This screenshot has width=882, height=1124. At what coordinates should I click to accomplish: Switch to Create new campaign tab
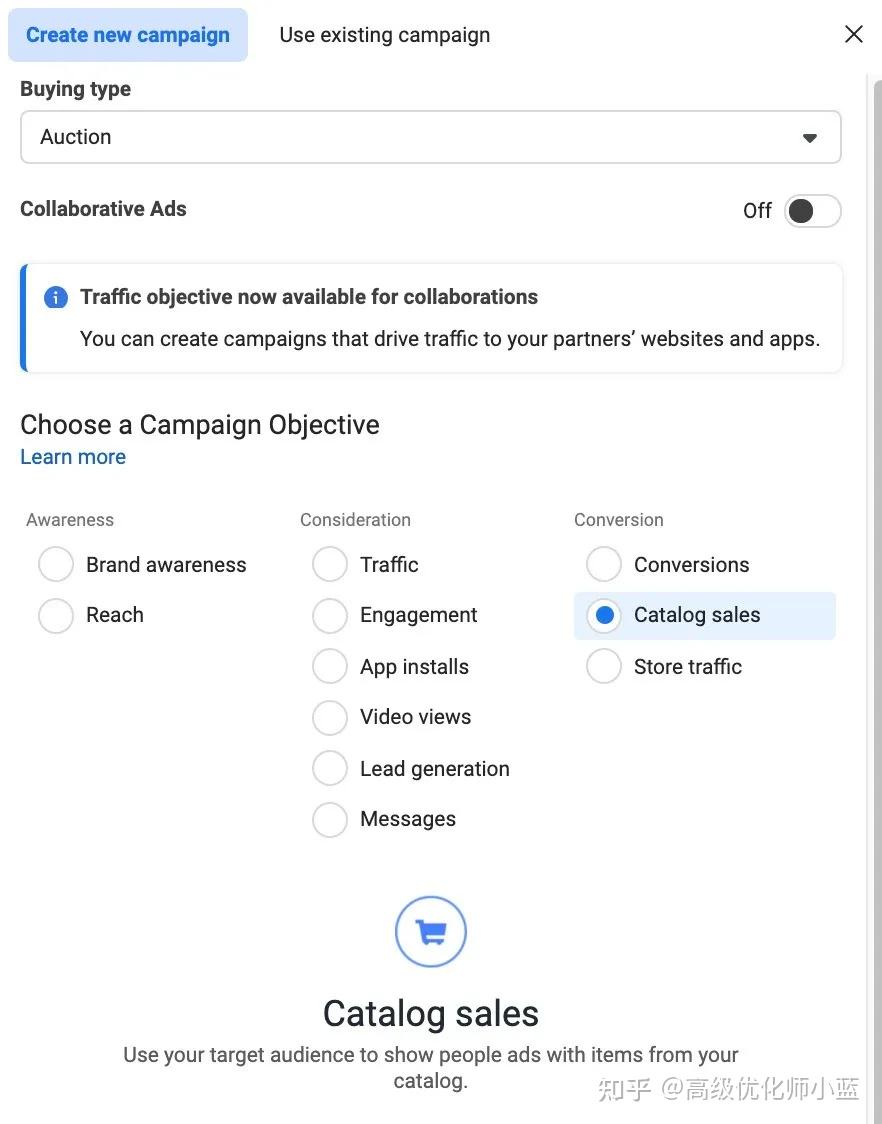128,34
